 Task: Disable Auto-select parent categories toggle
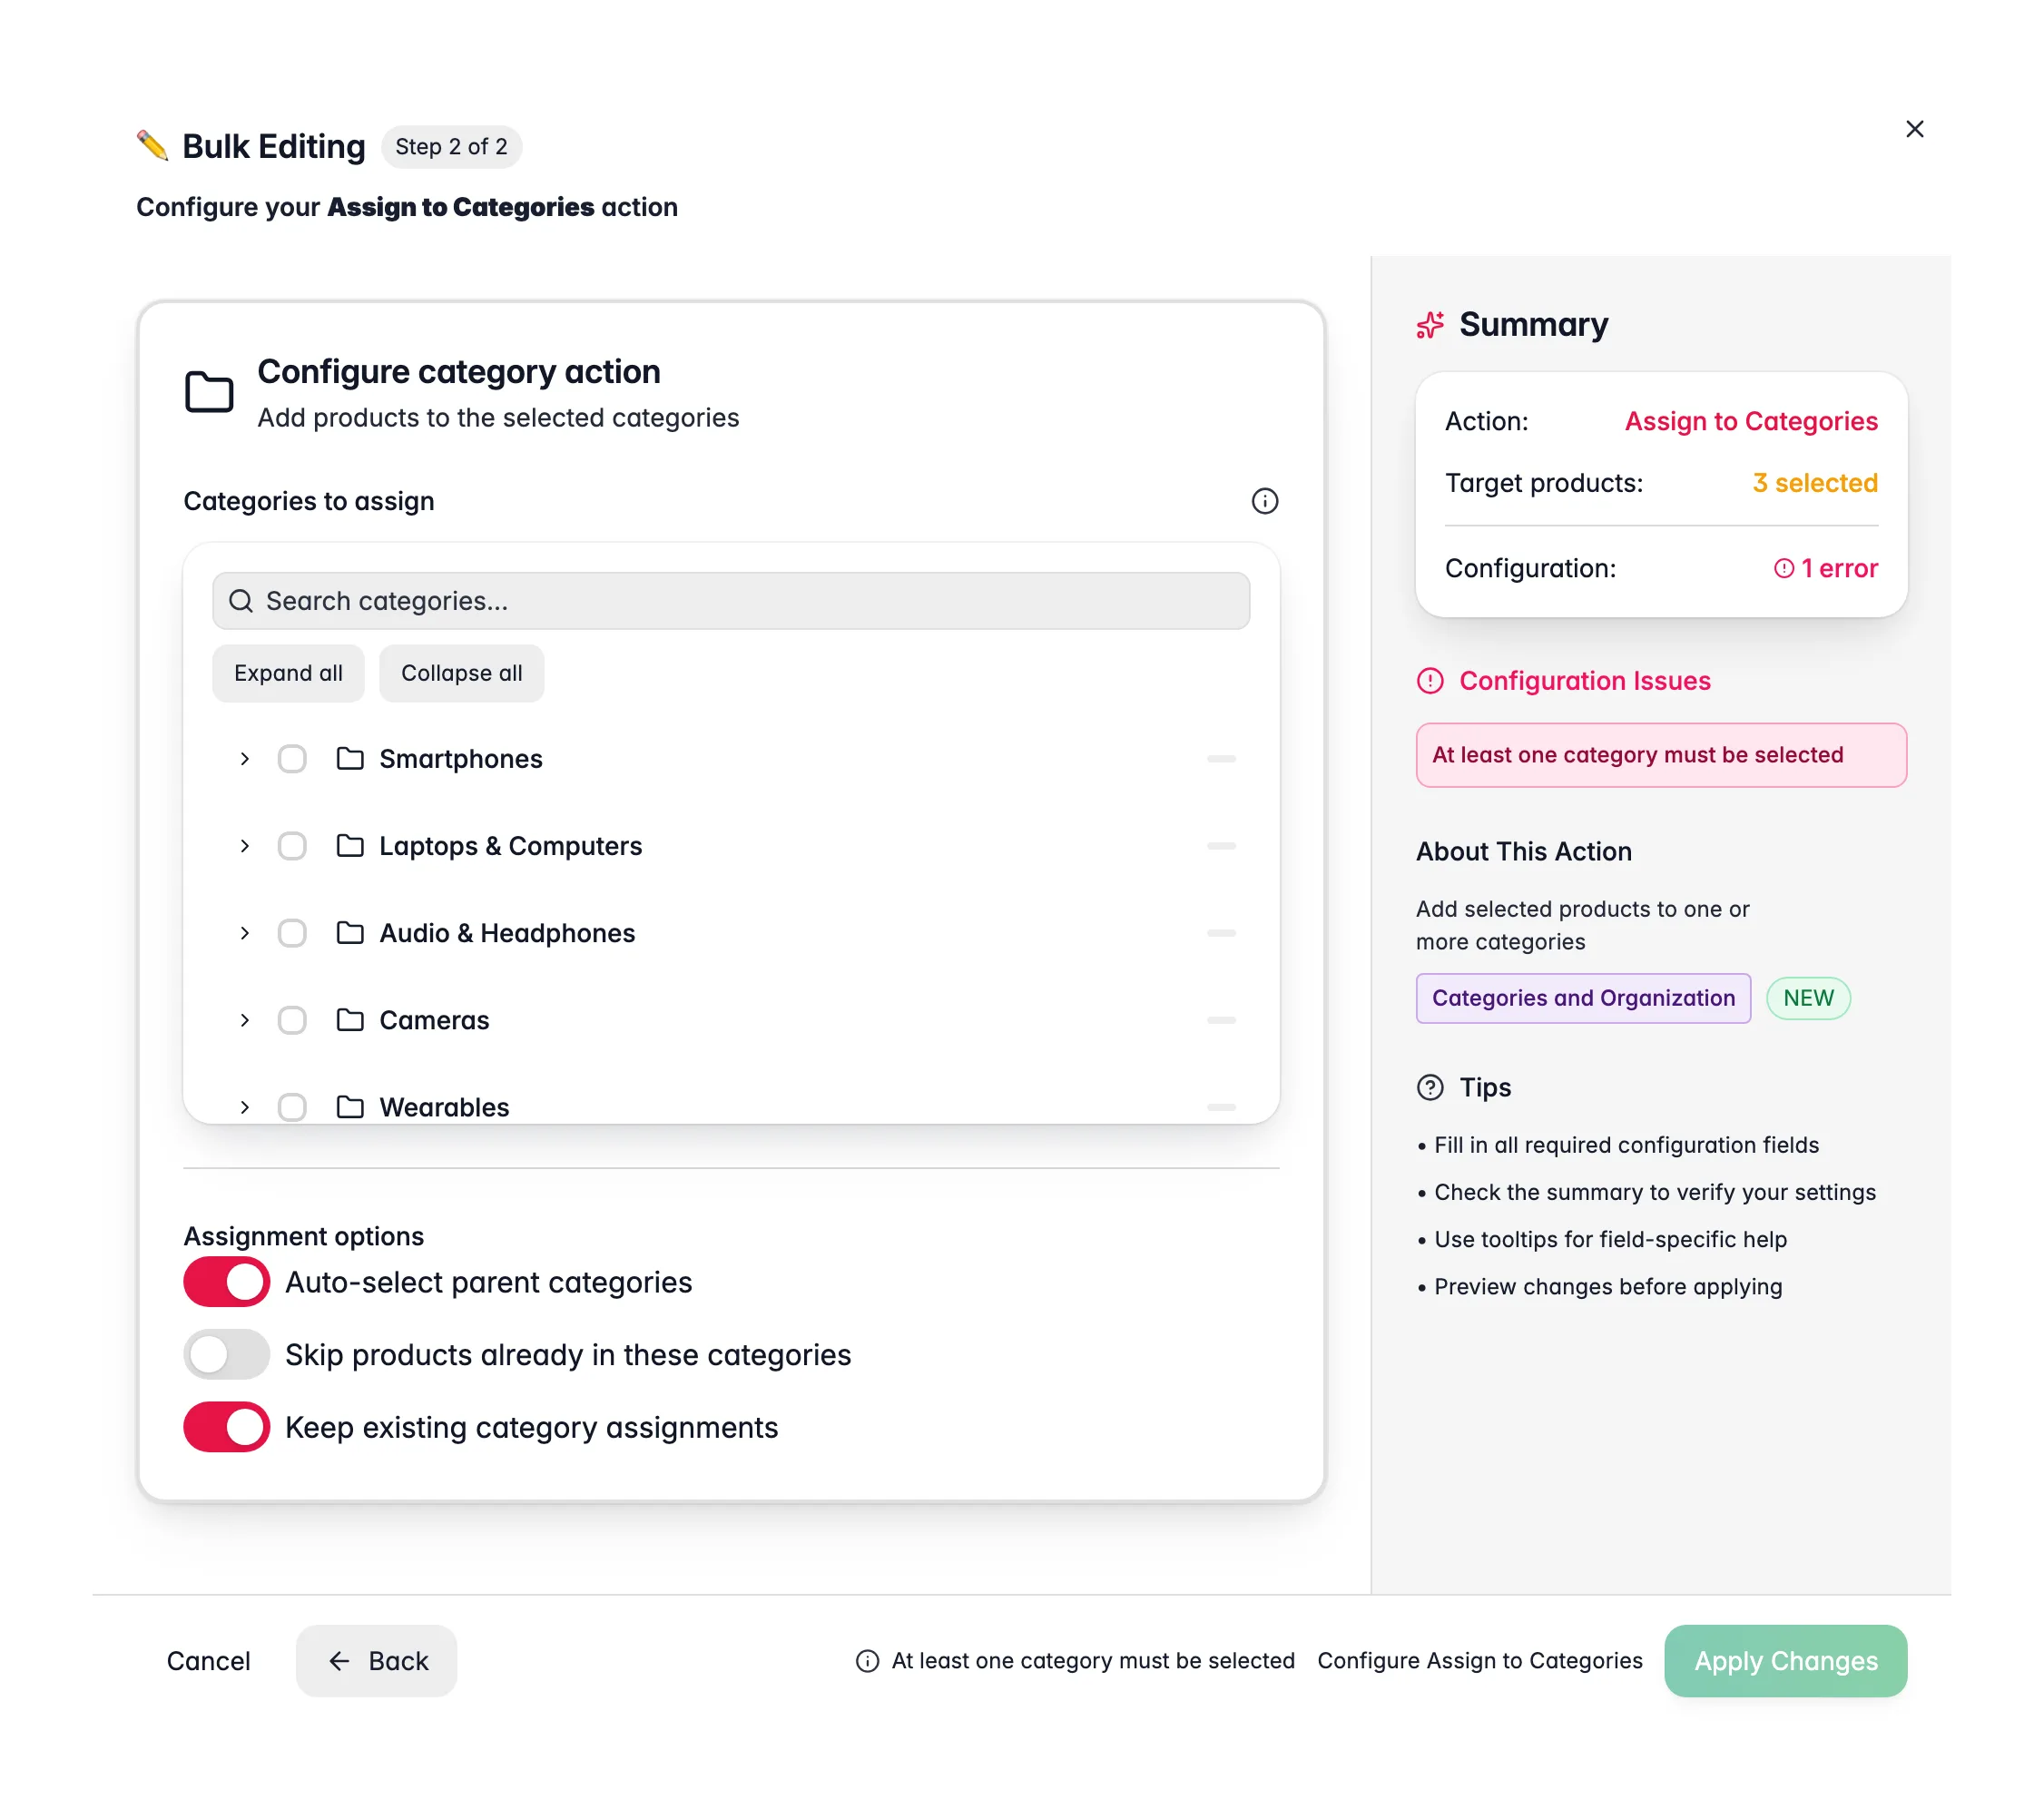(226, 1282)
